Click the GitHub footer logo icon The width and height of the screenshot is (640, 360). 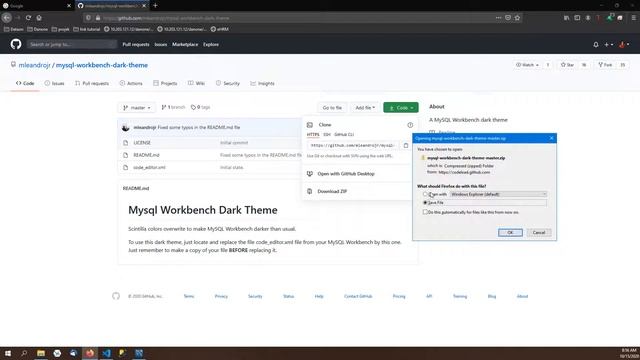(116, 296)
